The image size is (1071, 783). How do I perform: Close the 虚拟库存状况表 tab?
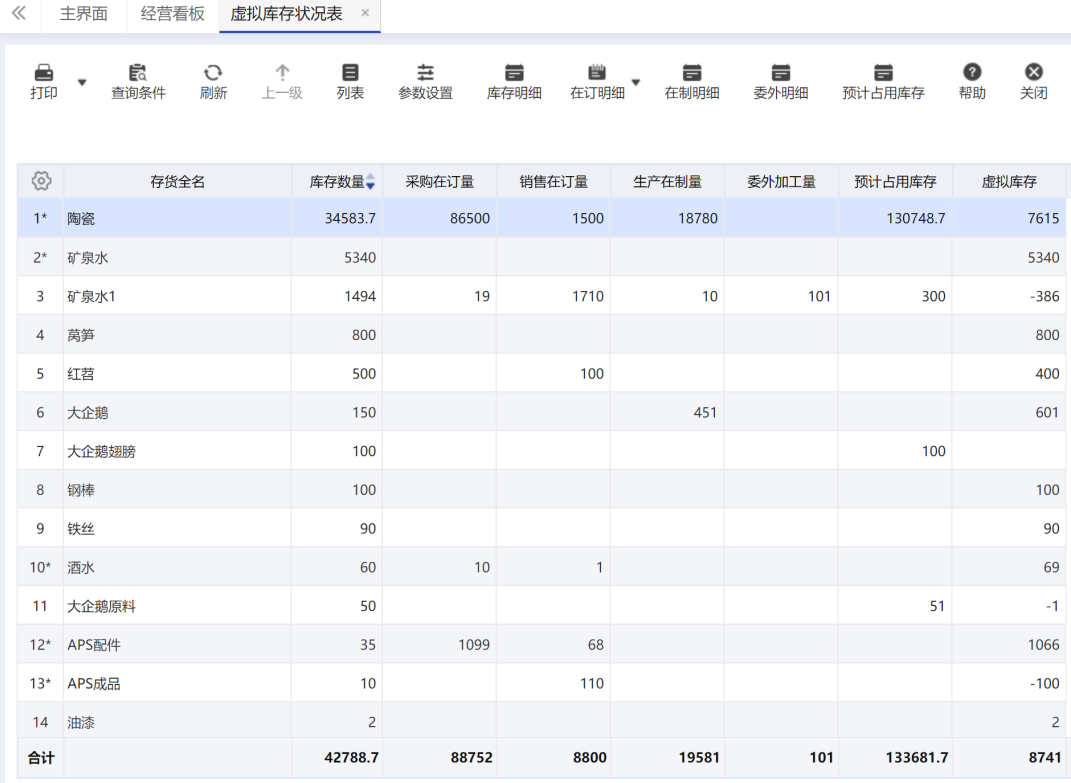(x=365, y=13)
